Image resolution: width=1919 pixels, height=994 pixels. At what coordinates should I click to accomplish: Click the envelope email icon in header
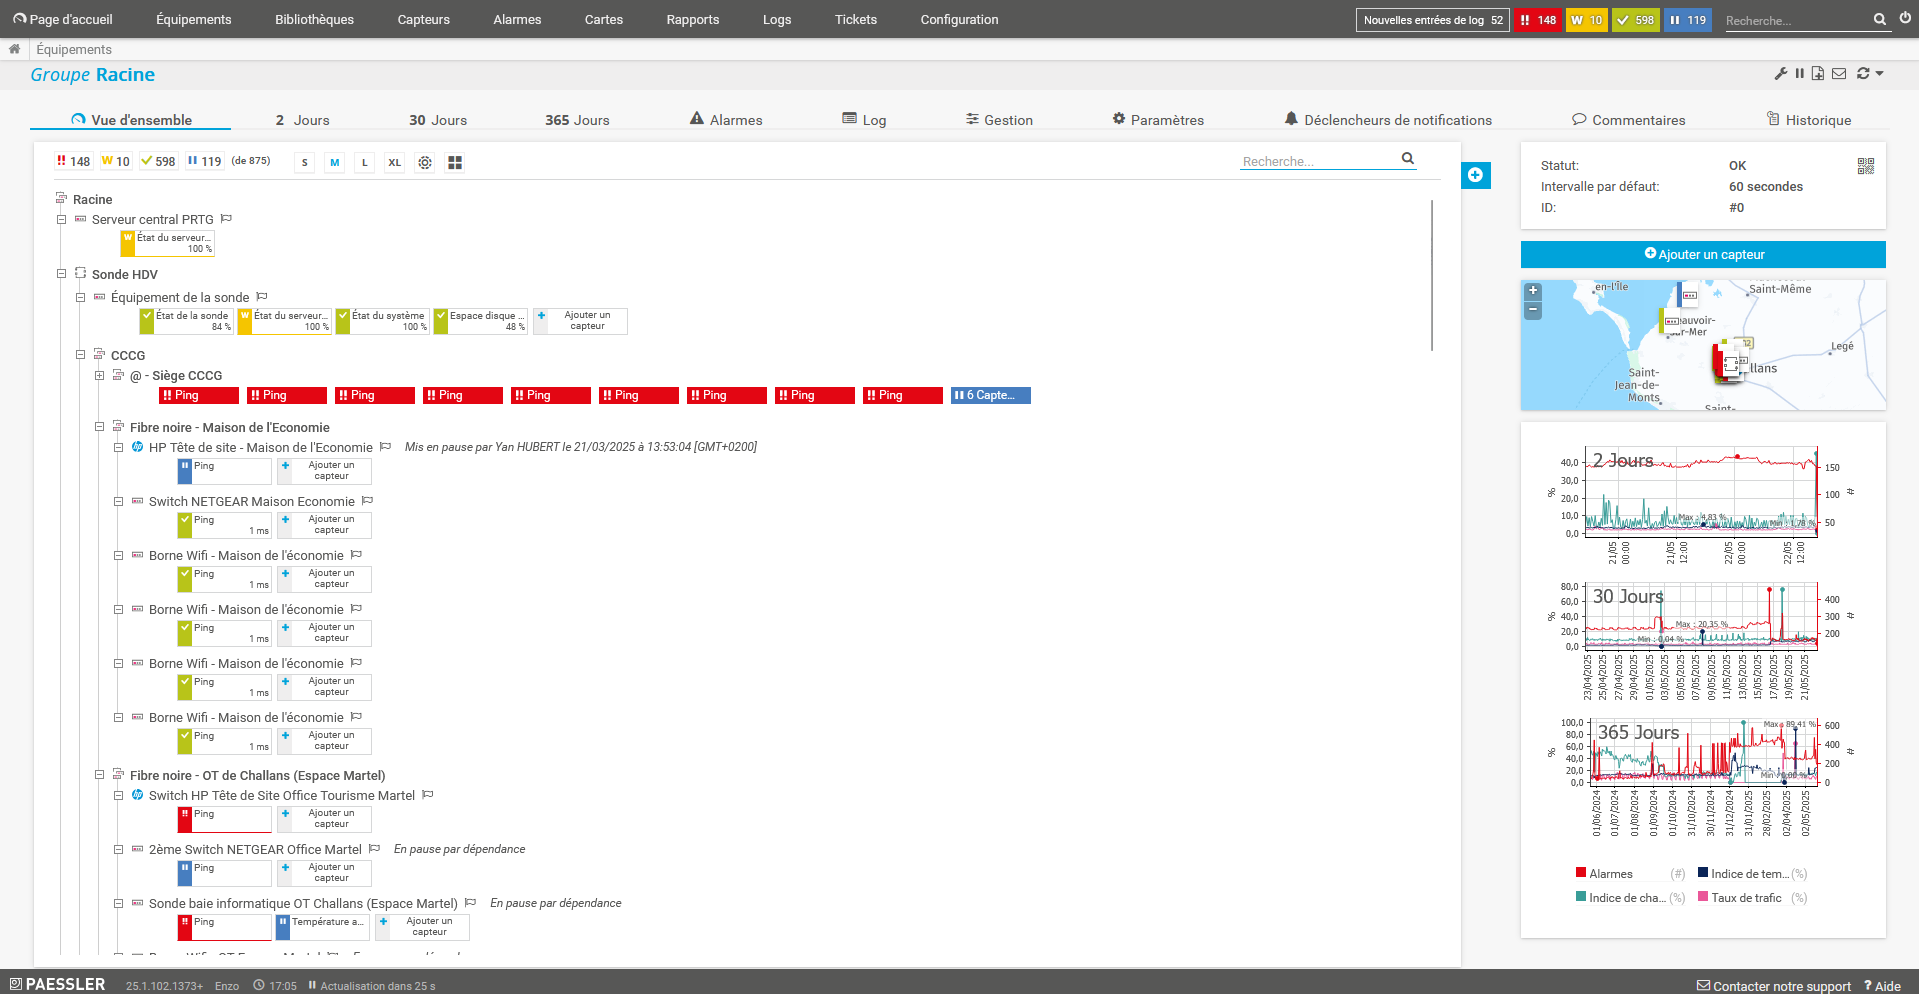click(1839, 74)
